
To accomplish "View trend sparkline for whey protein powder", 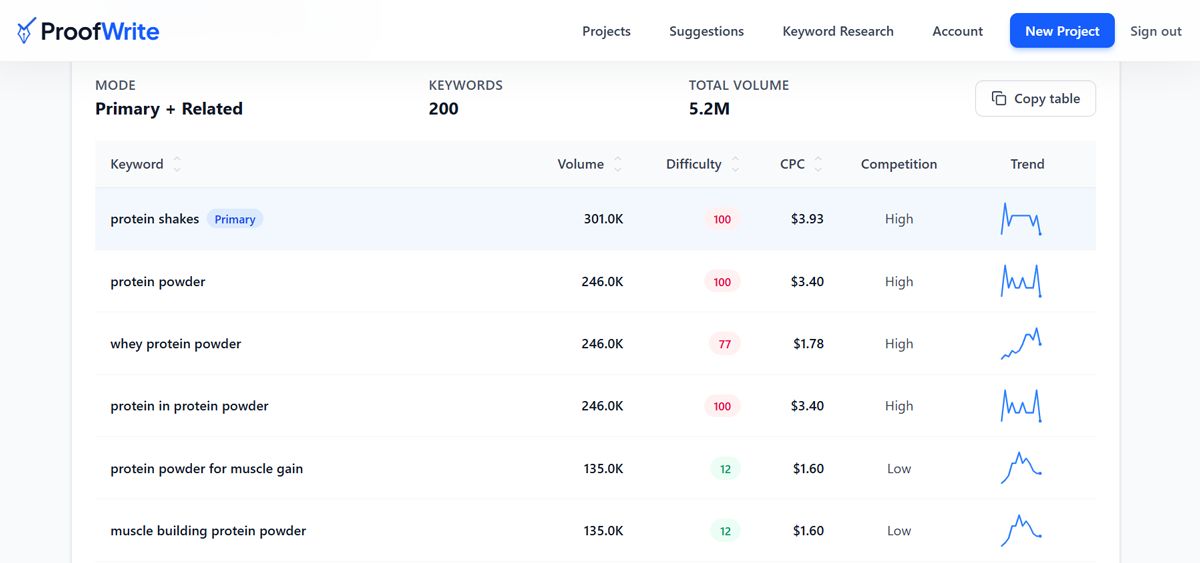I will (x=1021, y=343).
